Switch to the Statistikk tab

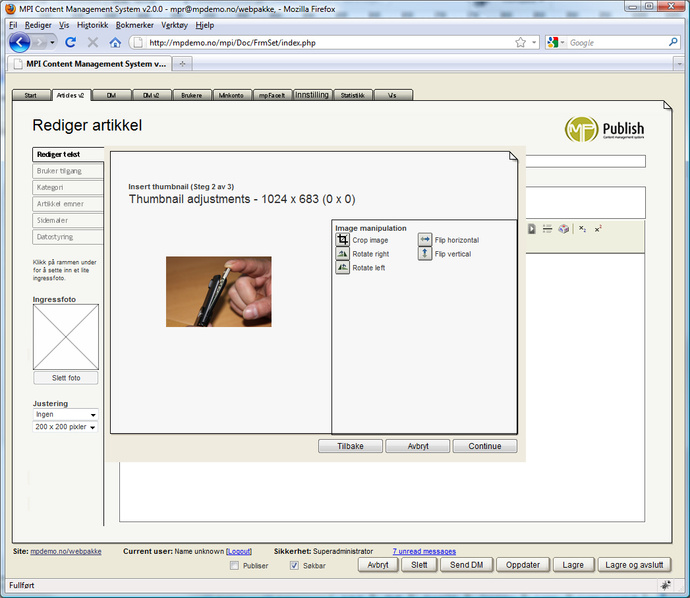pos(352,96)
